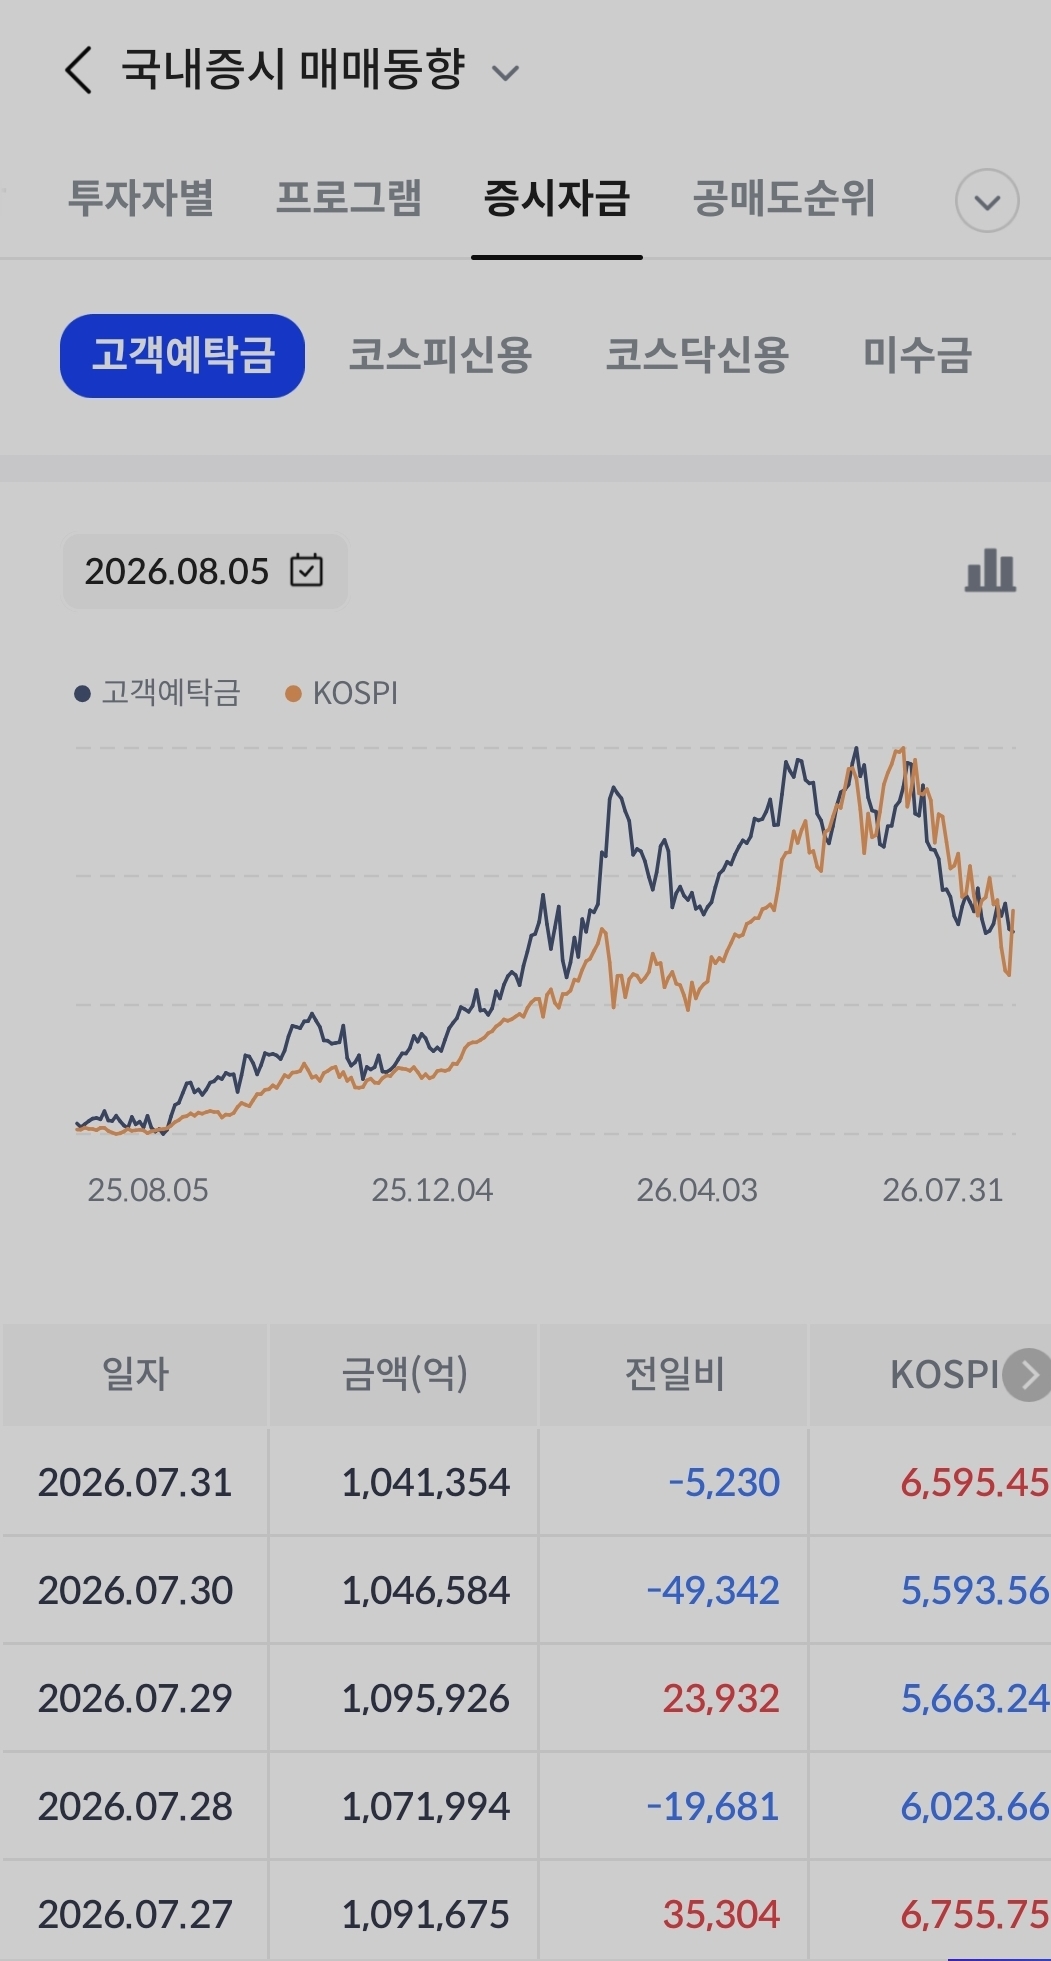Screen dimensions: 1051x1961
Task: Open the bar chart view icon
Action: [x=990, y=571]
